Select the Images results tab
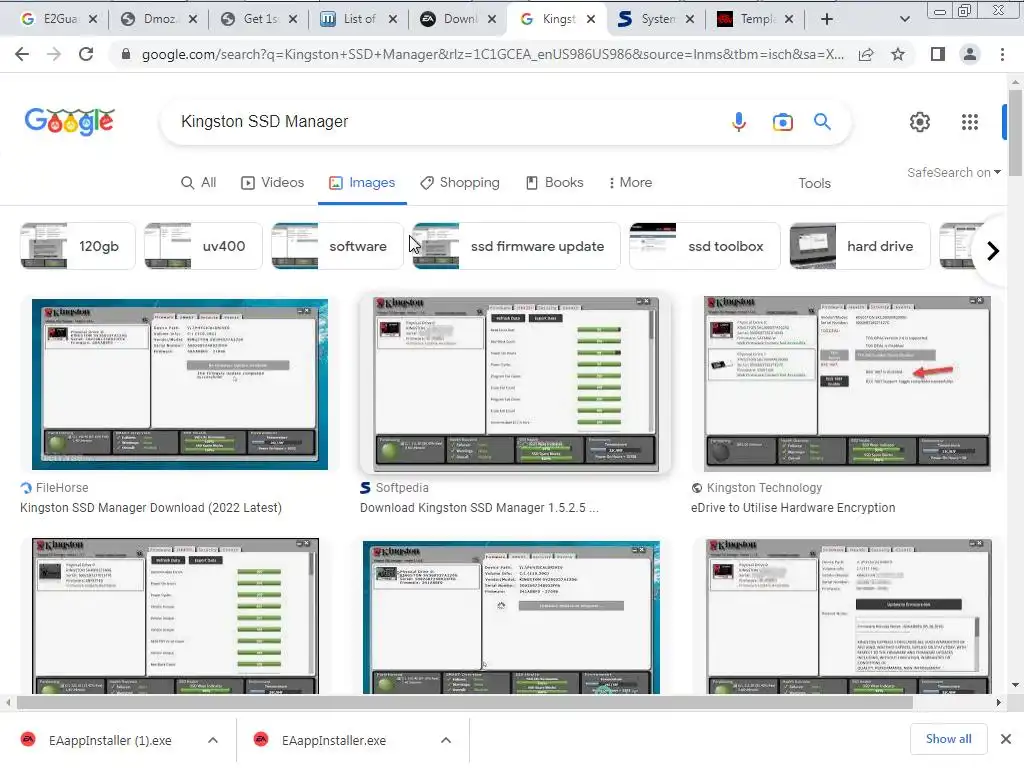 click(x=362, y=183)
